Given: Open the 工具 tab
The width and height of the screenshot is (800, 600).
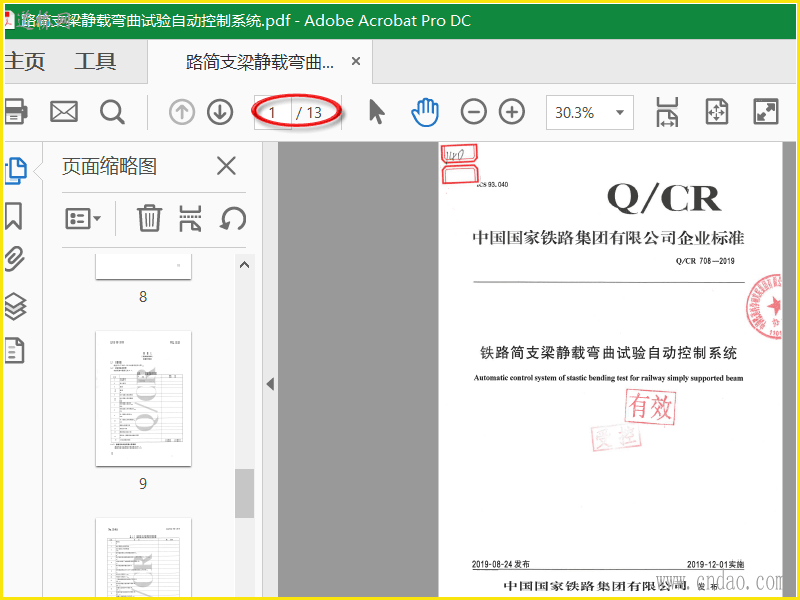Looking at the screenshot, I should [x=95, y=61].
